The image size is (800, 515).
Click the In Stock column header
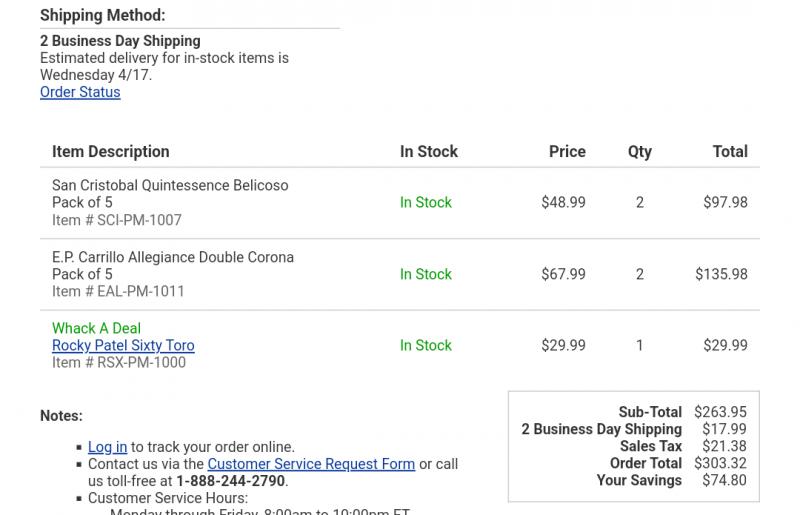[429, 152]
